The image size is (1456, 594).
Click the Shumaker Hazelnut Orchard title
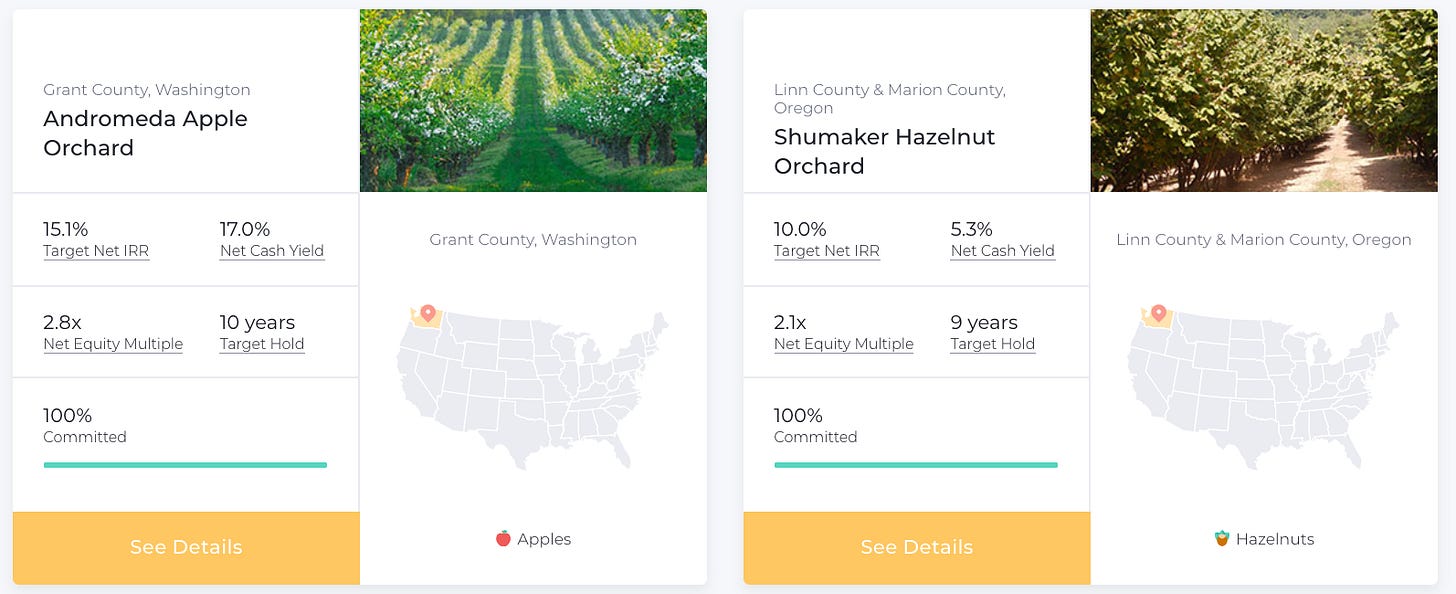(884, 151)
